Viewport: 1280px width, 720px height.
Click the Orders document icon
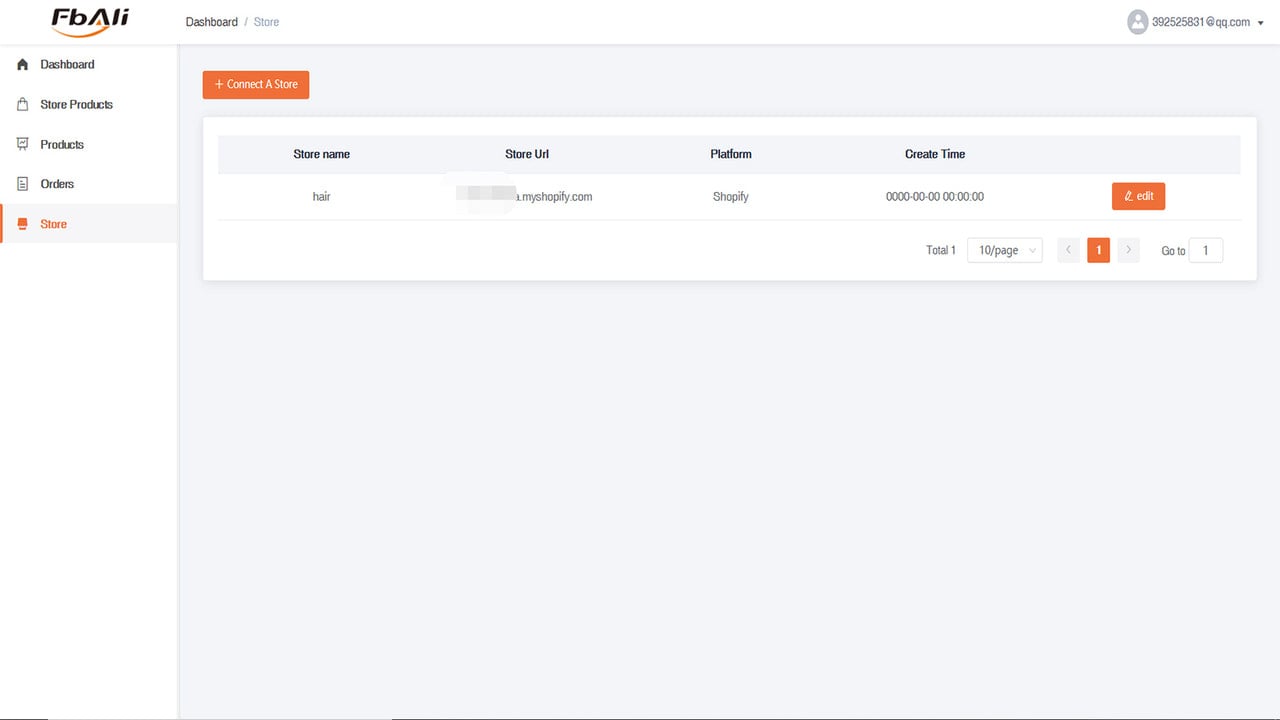(x=23, y=184)
